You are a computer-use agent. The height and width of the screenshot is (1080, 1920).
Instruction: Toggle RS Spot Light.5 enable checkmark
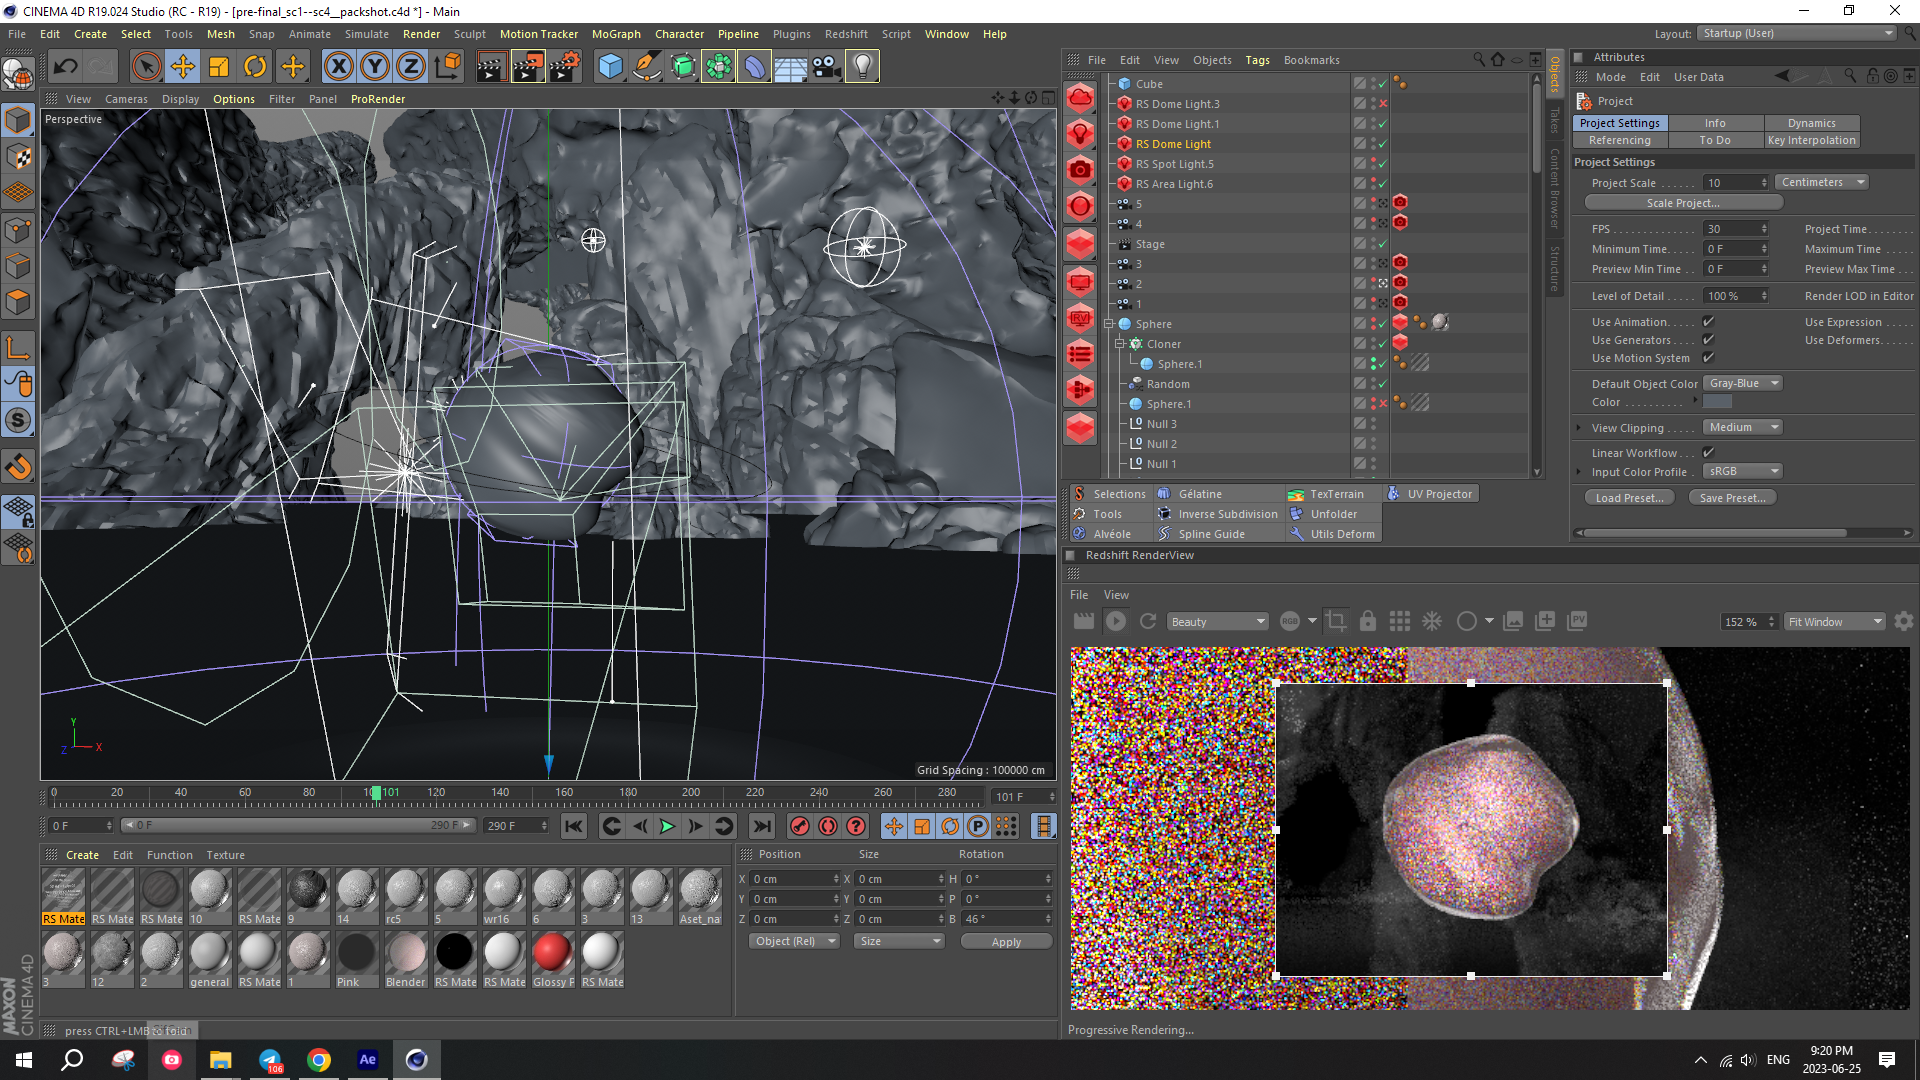click(1383, 164)
